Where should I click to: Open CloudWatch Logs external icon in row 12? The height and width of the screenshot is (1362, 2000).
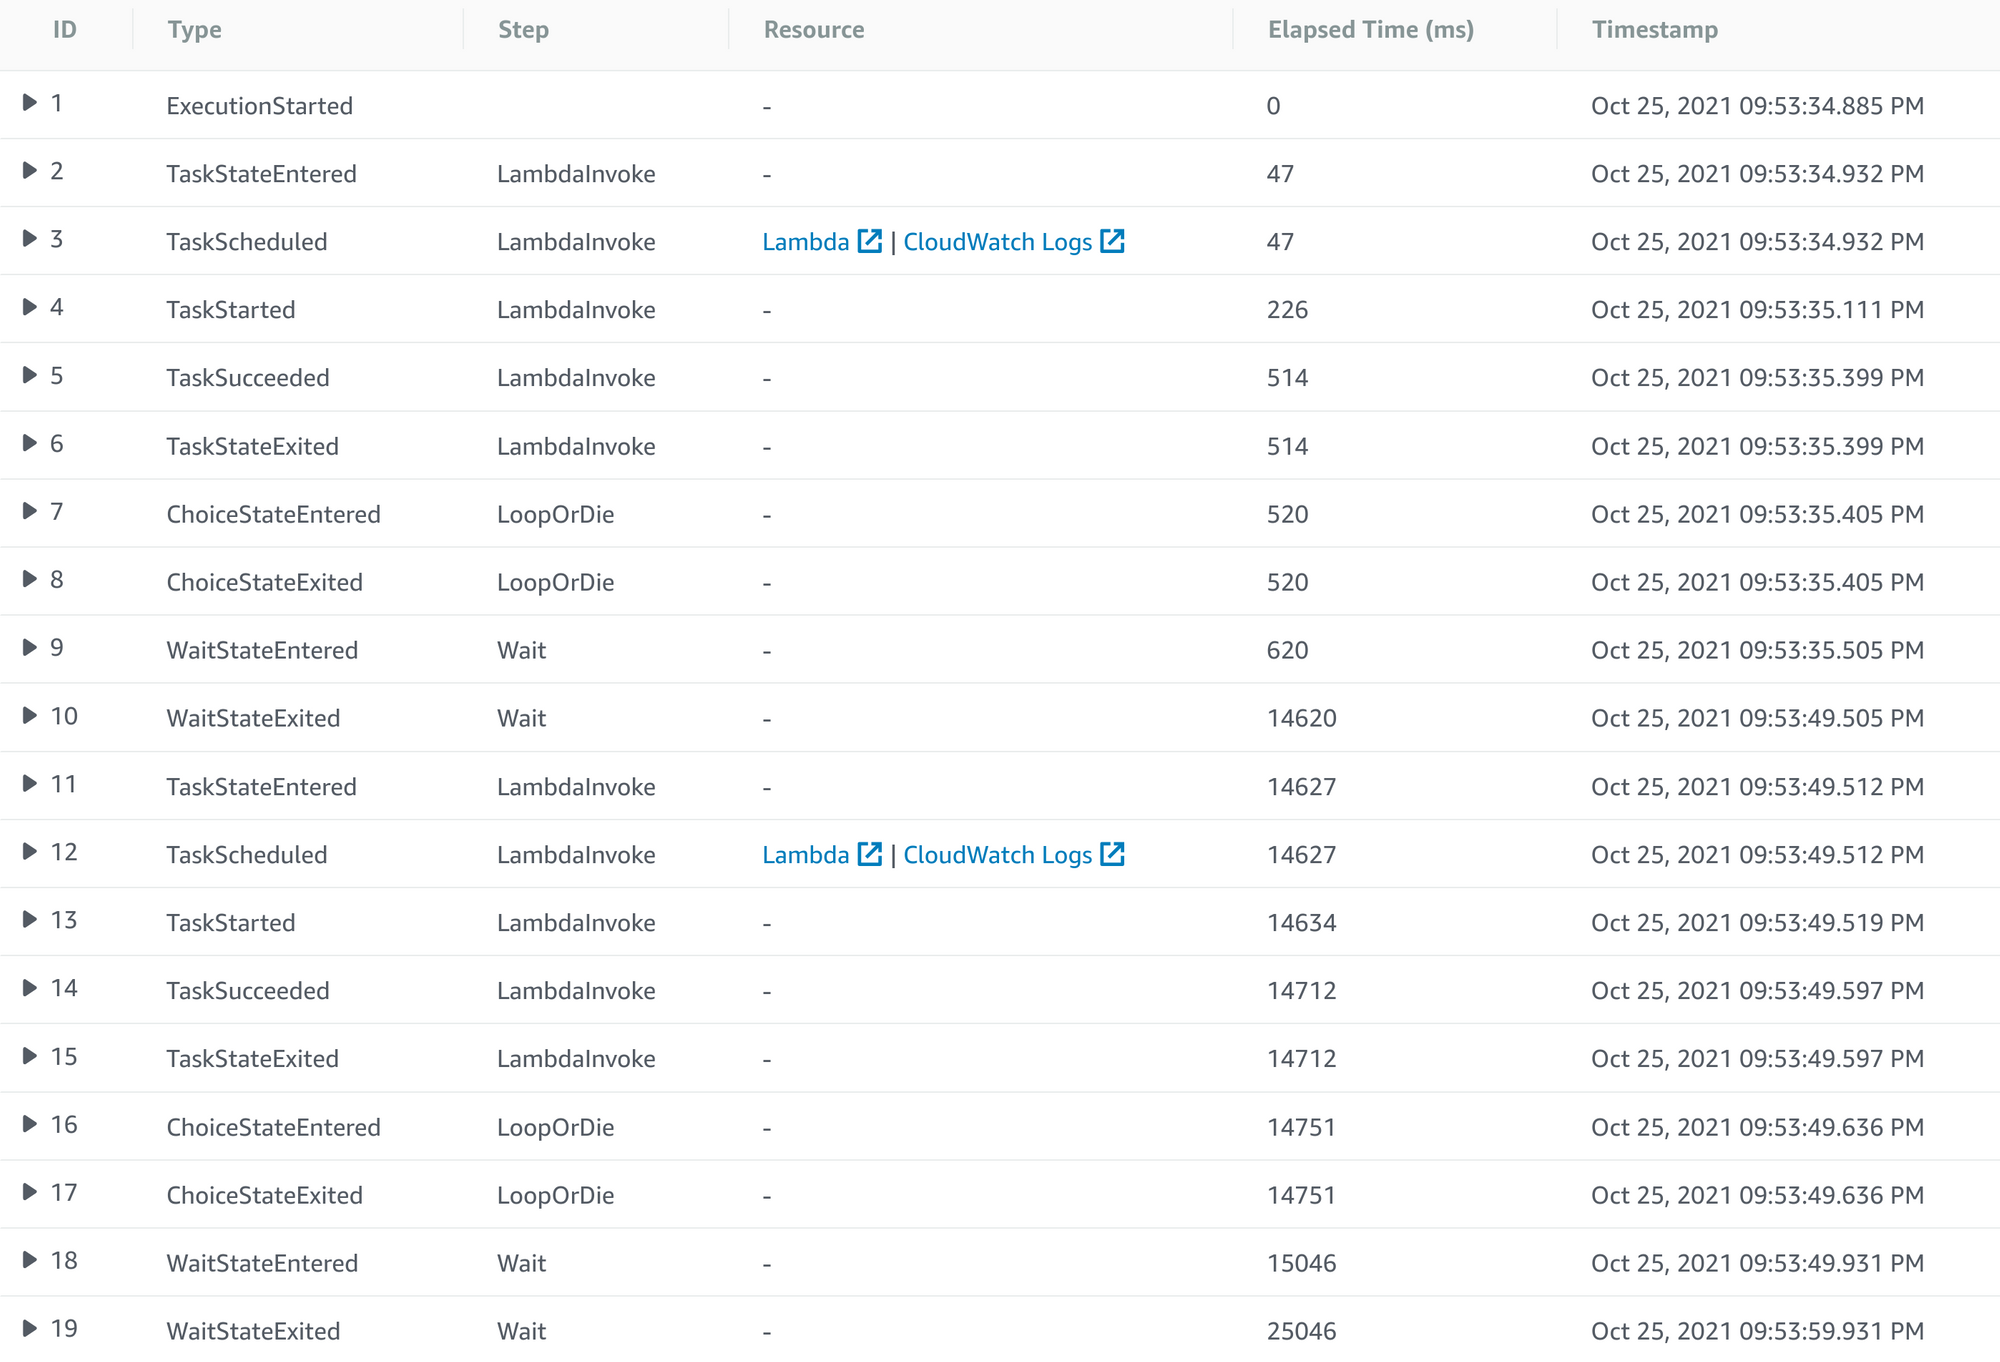pos(1112,854)
